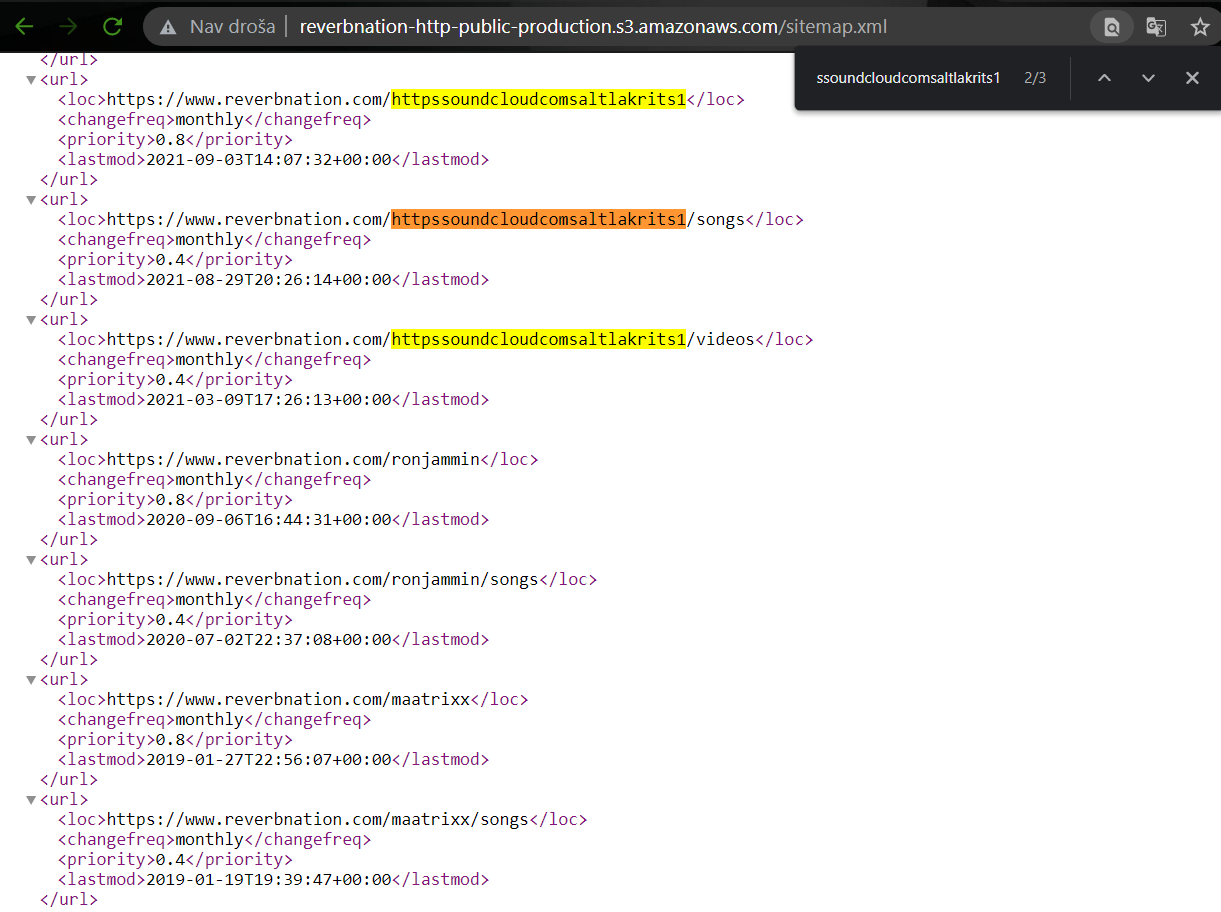Click the browser back arrow
Screen dimensions: 1221x912
coord(24,27)
